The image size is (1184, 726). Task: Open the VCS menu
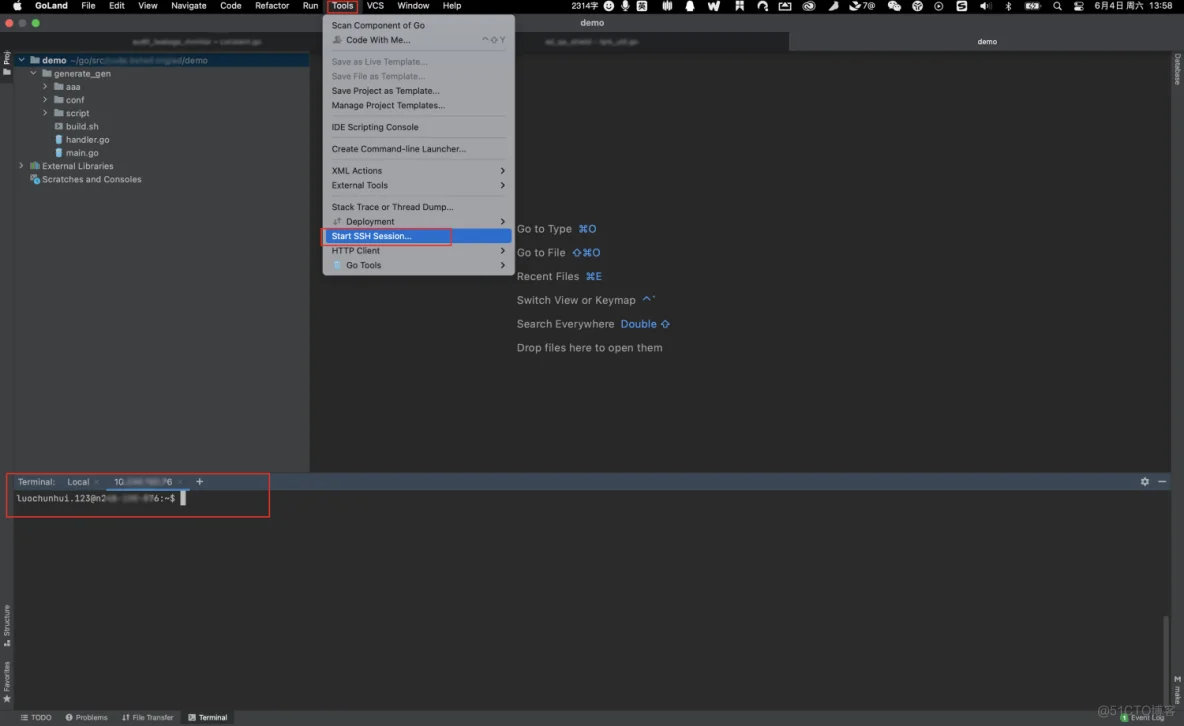pyautogui.click(x=375, y=6)
